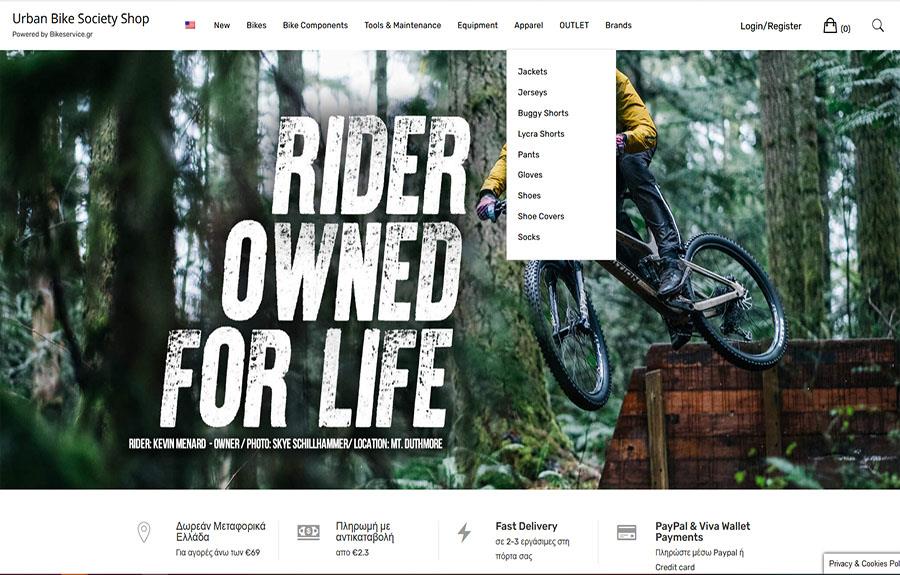Select Jackets from the Apparel dropdown
The image size is (900, 575).
[532, 72]
